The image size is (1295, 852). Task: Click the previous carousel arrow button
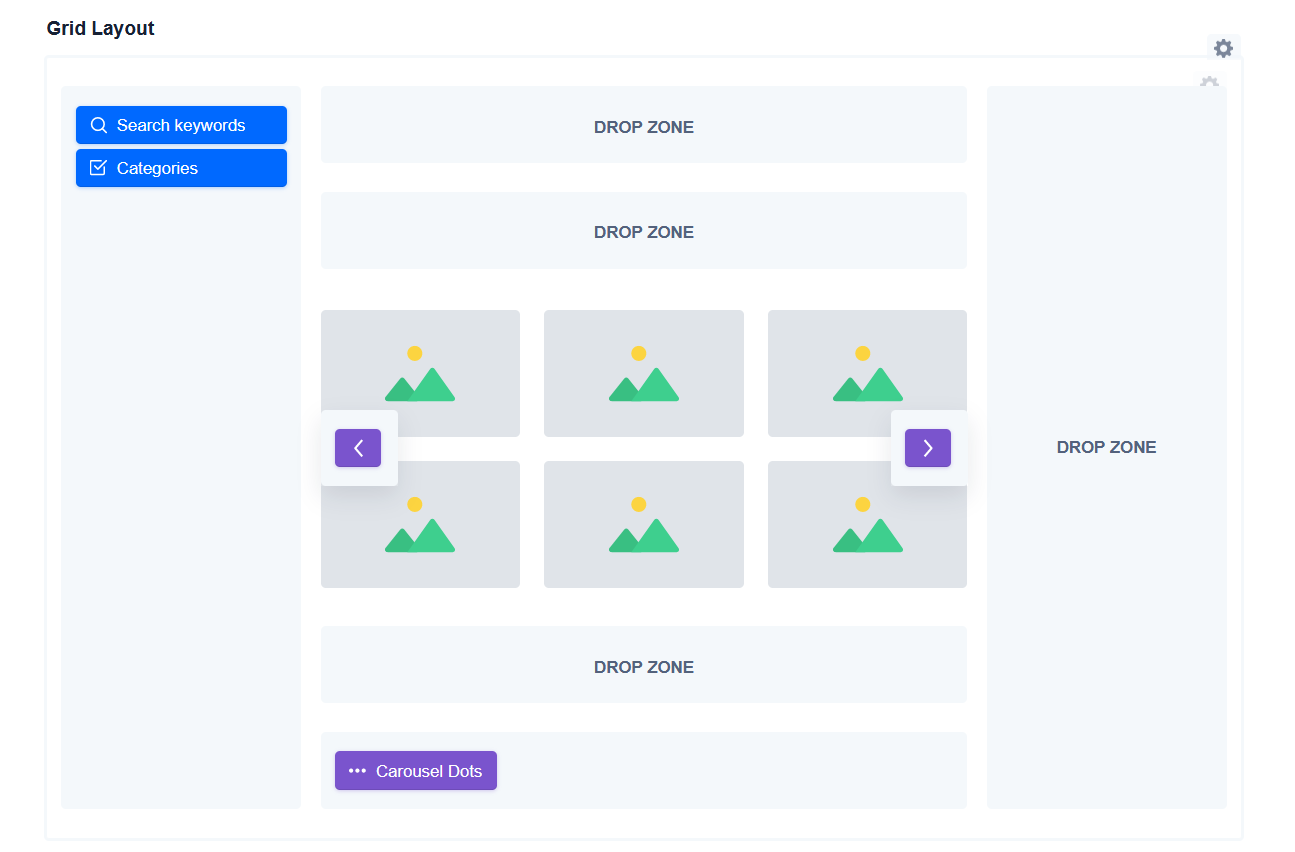pos(358,448)
